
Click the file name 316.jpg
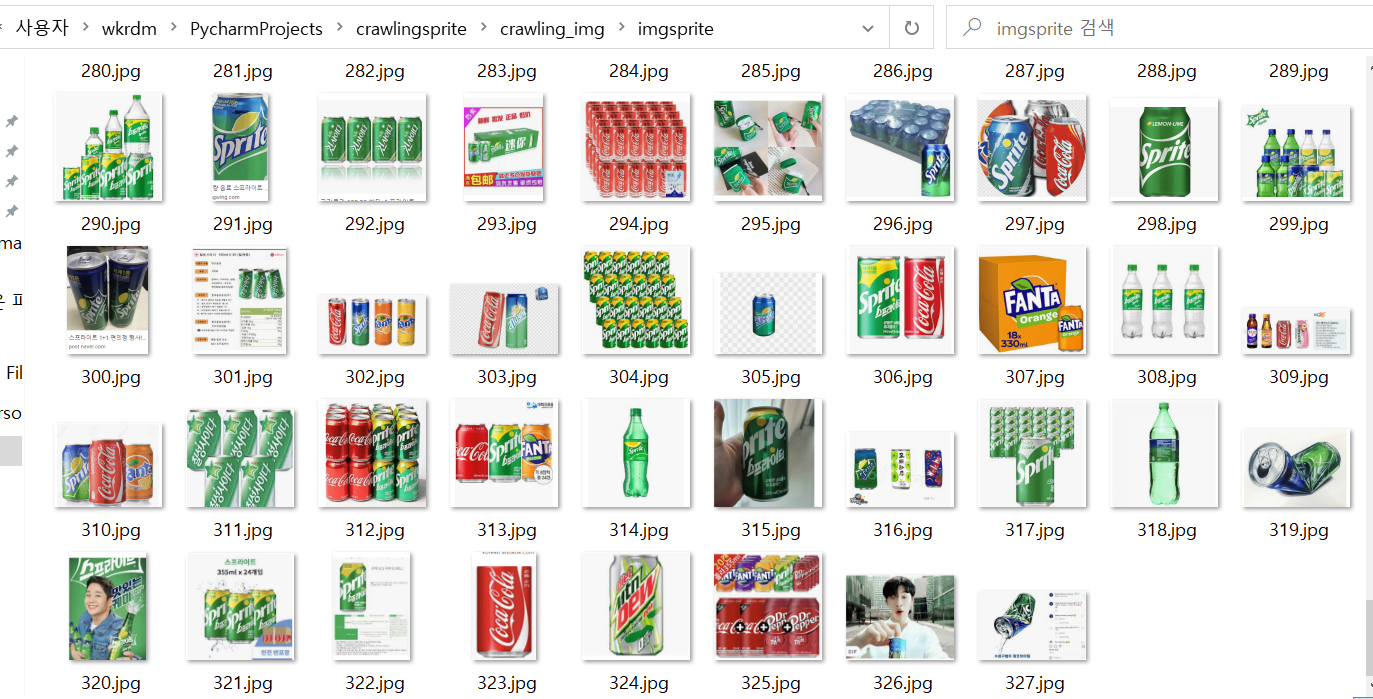pyautogui.click(x=903, y=531)
